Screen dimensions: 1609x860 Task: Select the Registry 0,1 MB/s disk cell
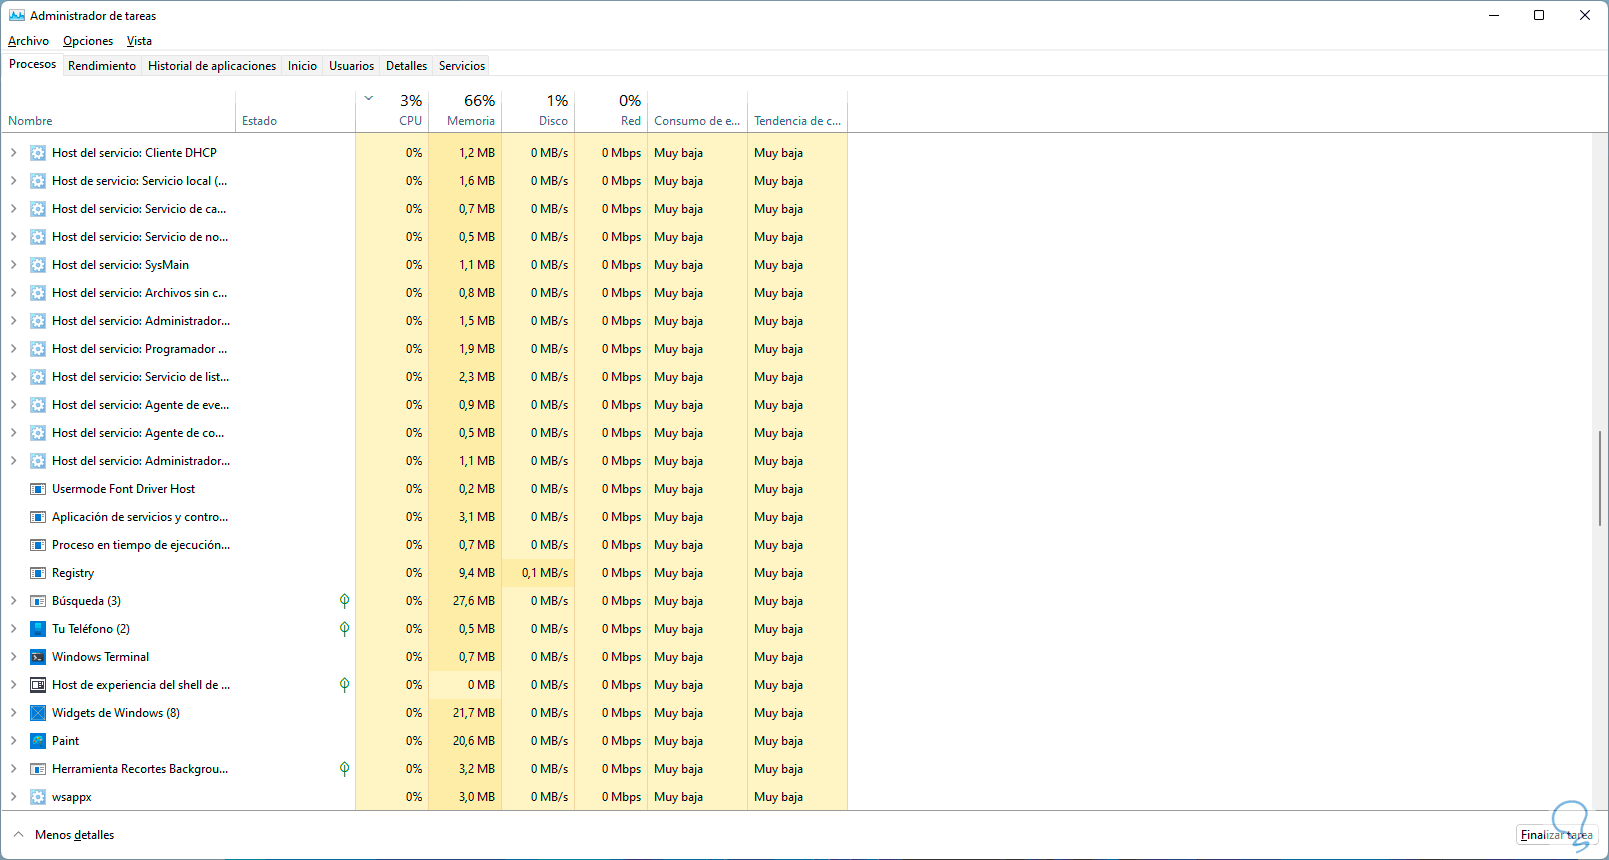point(538,573)
